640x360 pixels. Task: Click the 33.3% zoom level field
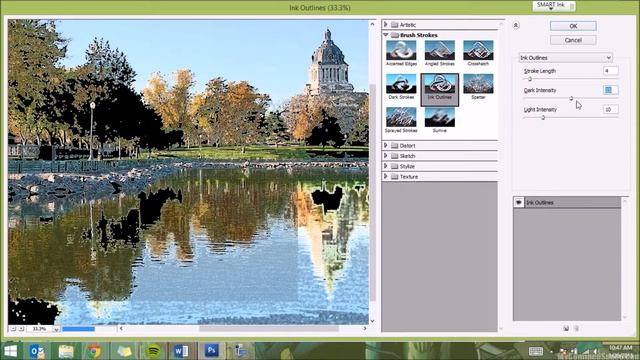point(40,329)
